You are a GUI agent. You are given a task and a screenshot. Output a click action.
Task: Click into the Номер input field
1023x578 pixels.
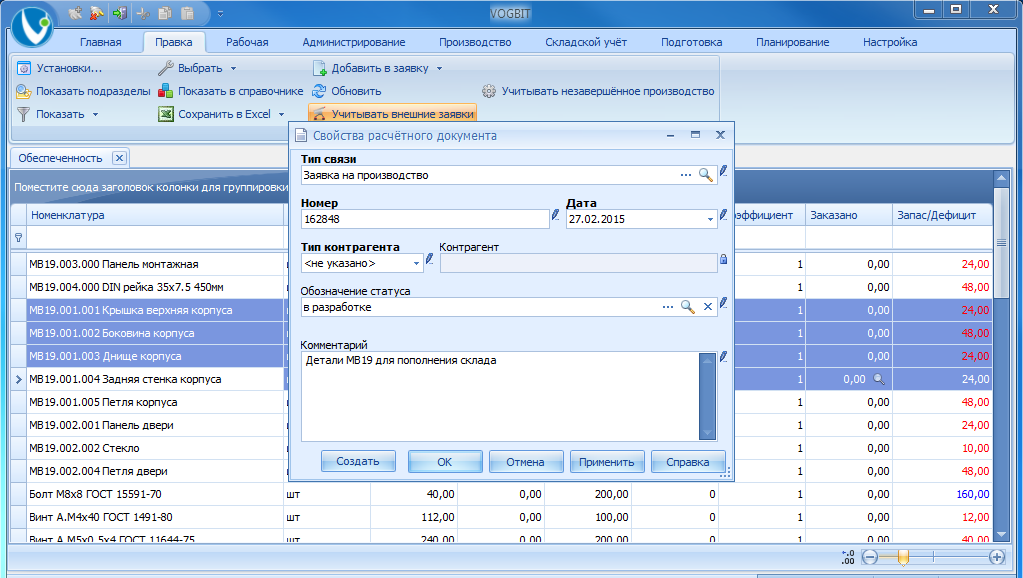click(x=425, y=219)
